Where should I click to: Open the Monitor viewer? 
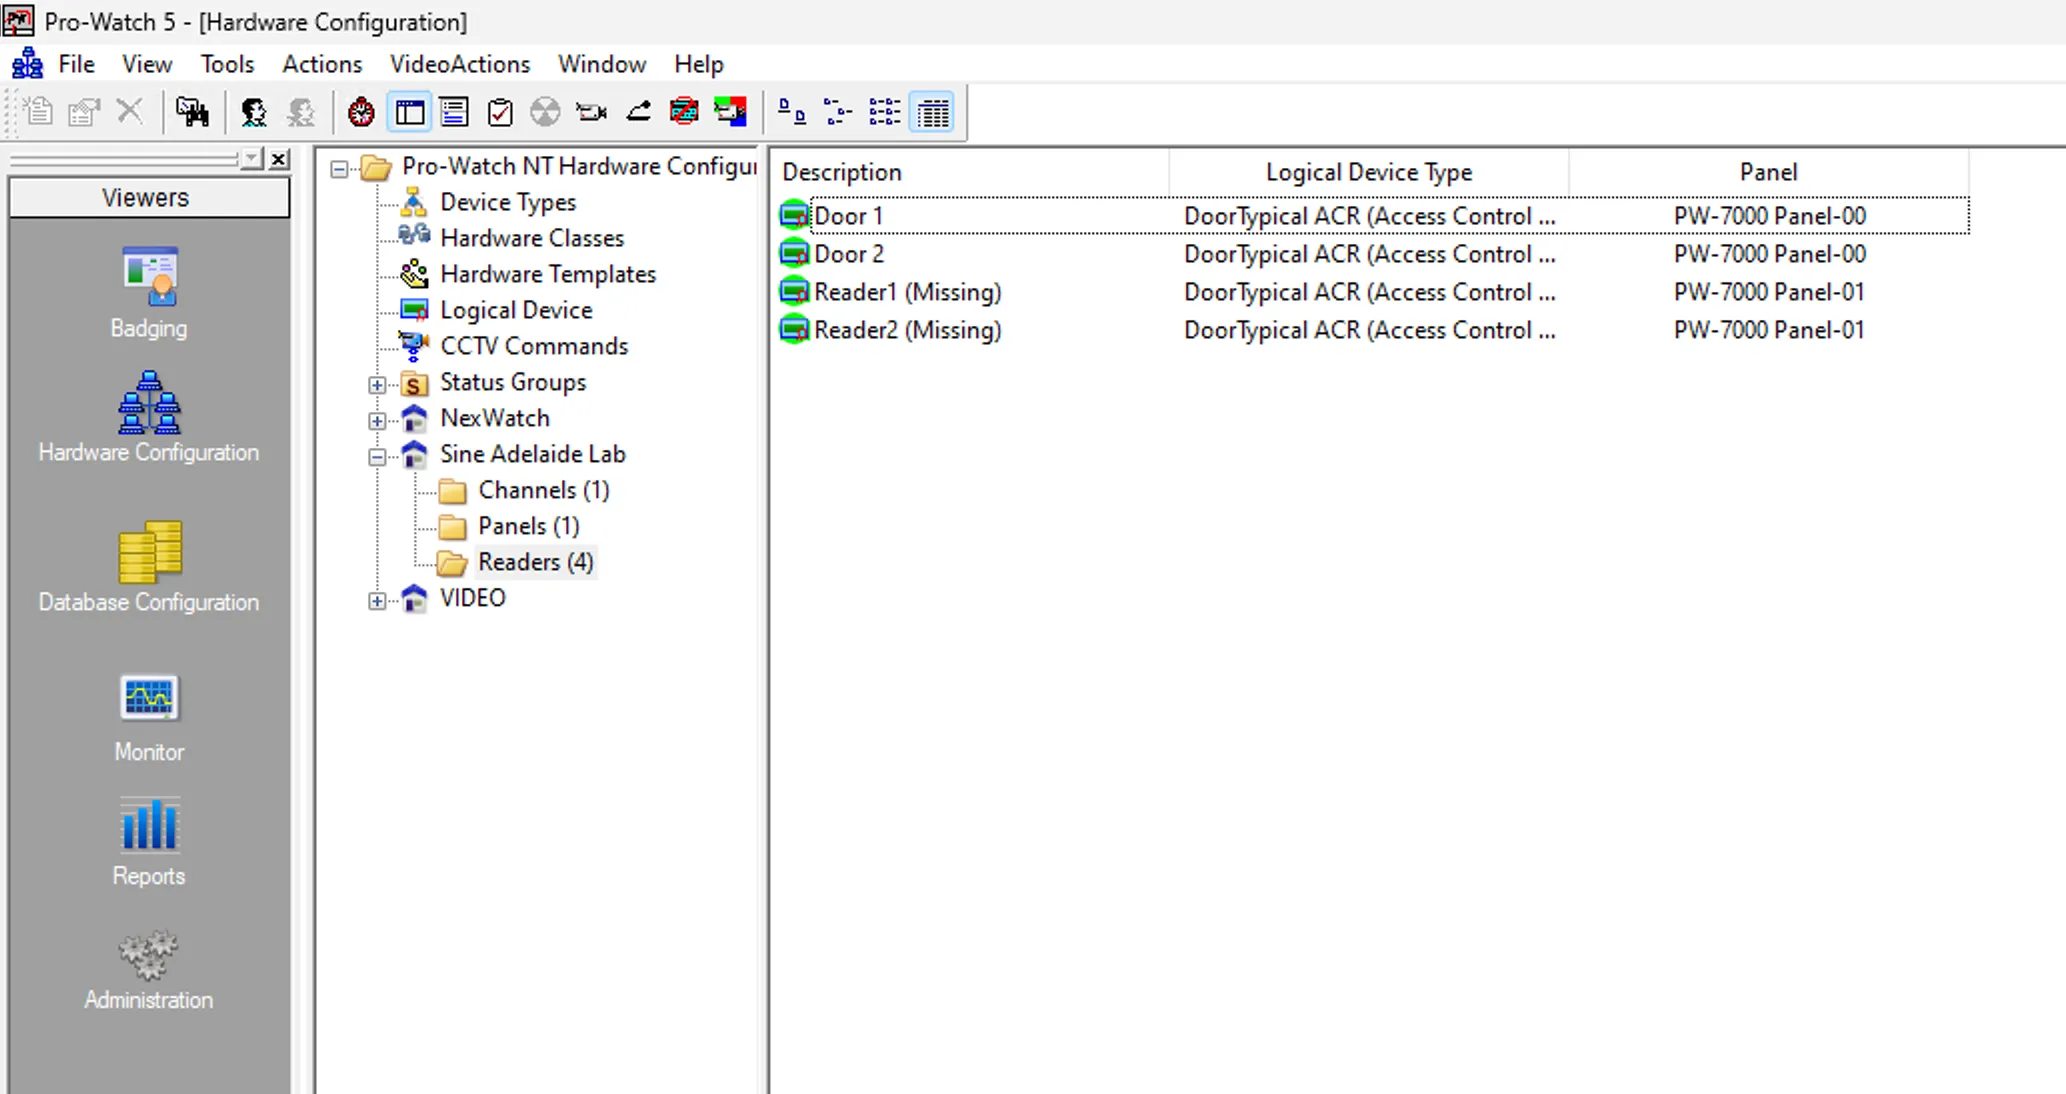tap(149, 717)
